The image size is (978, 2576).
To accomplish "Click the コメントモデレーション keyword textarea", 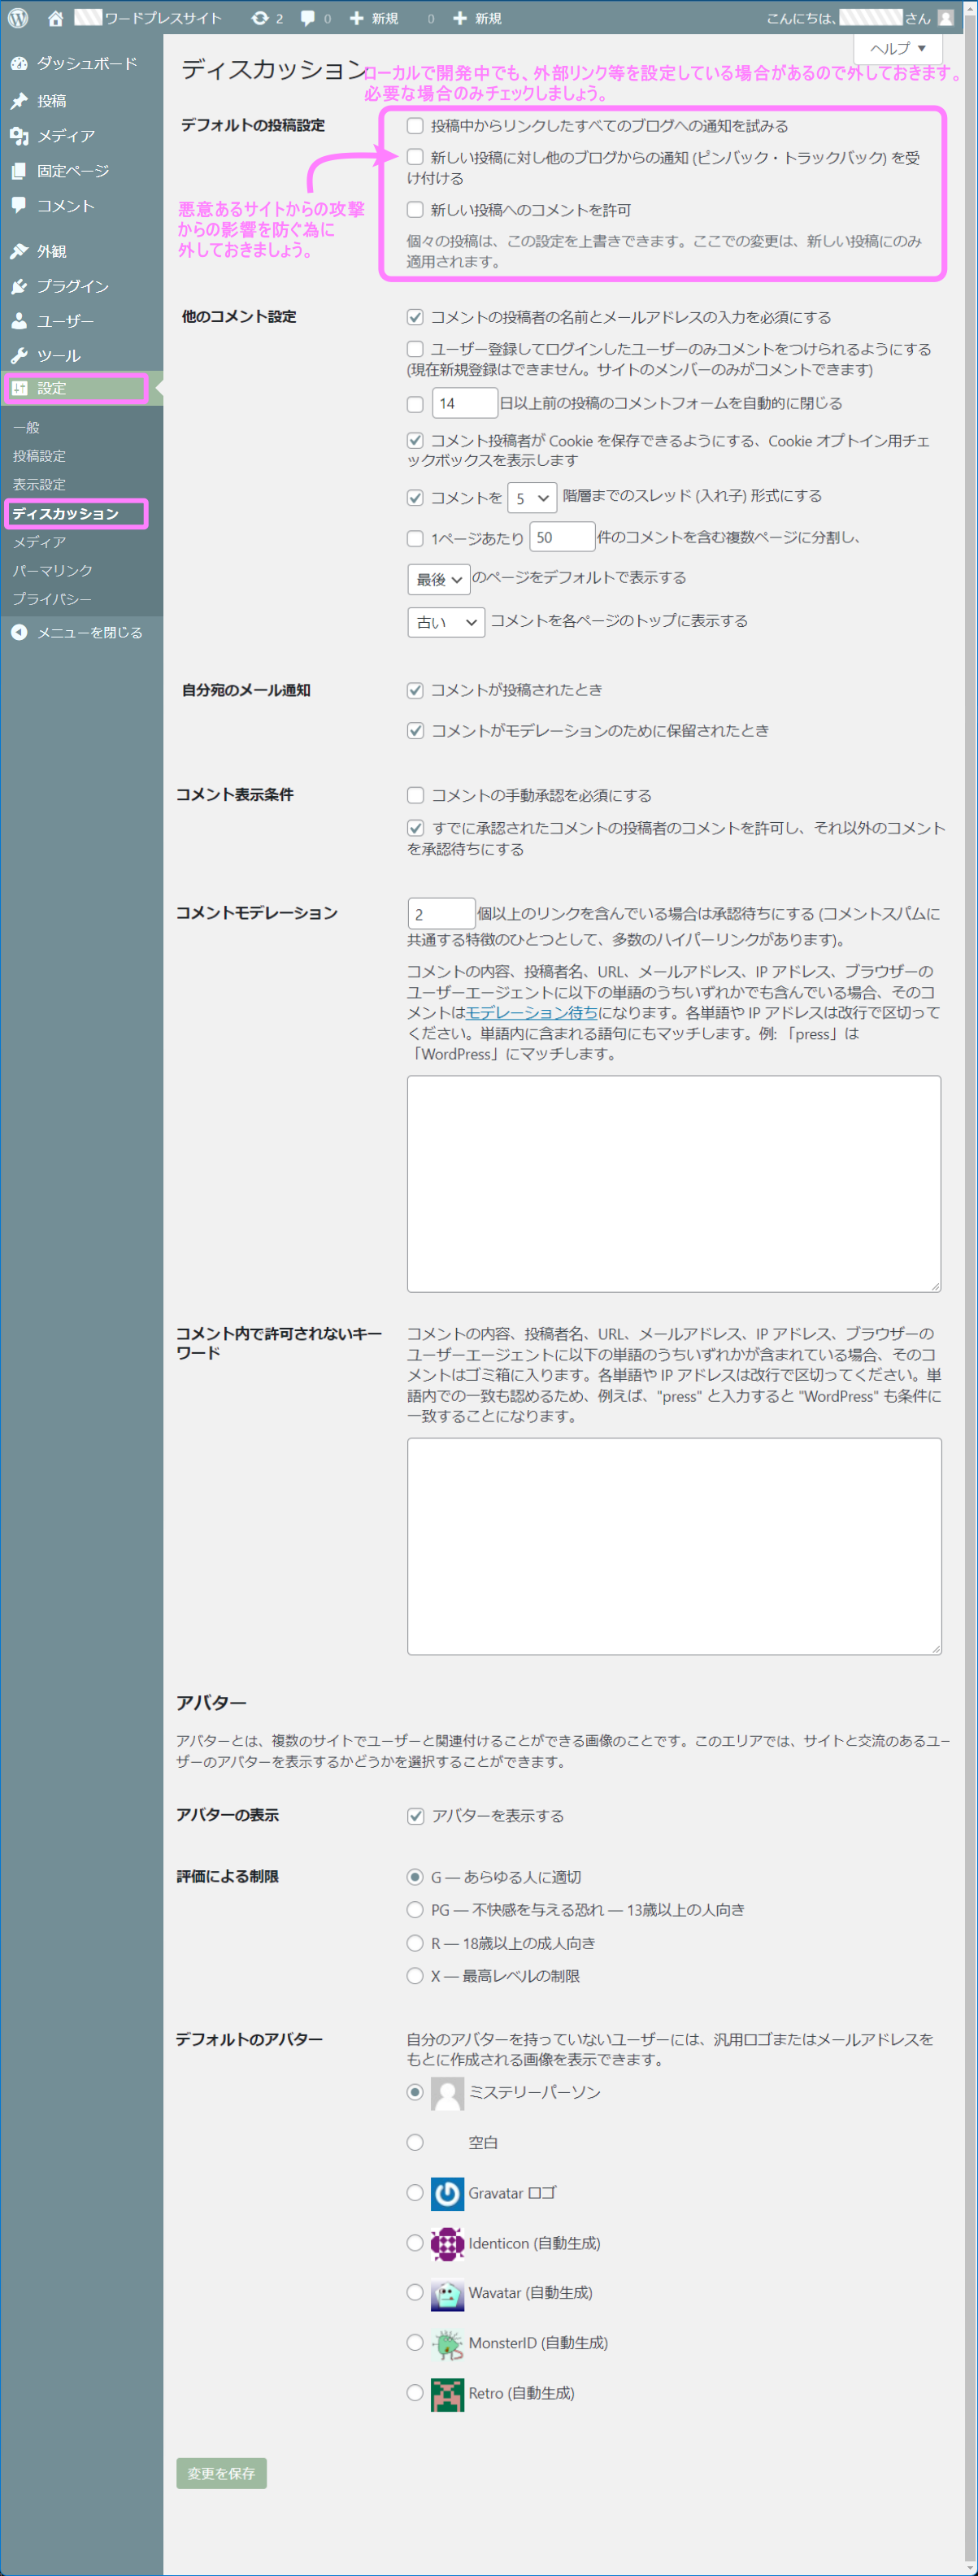I will coord(674,1184).
